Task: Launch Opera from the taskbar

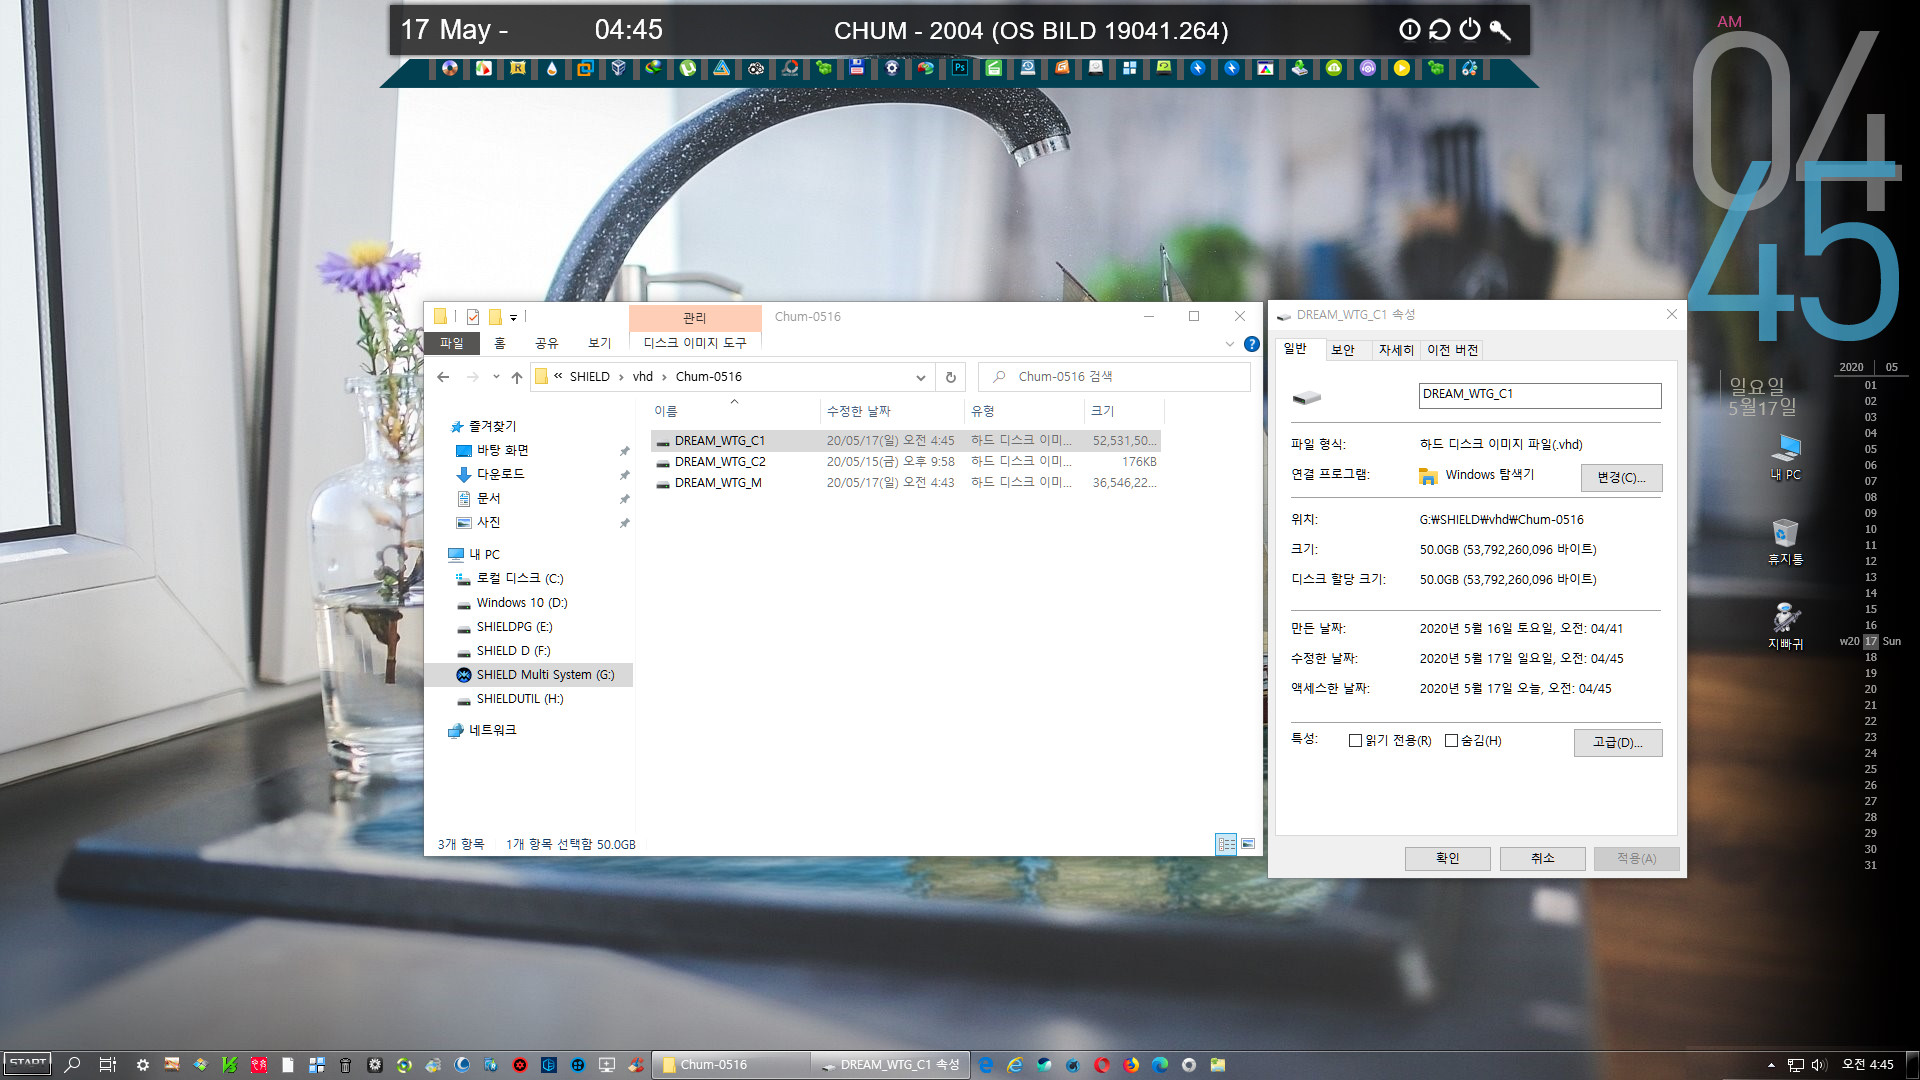Action: 1102,1065
